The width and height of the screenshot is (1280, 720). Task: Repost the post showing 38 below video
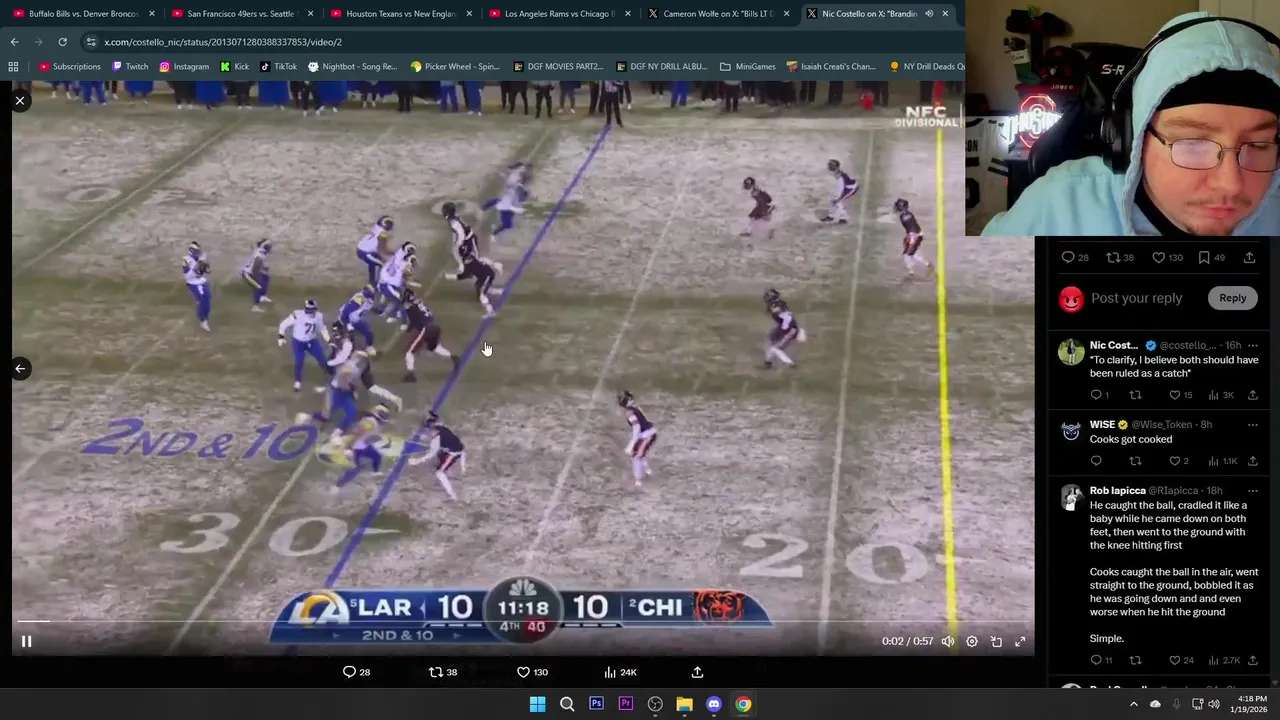point(443,672)
